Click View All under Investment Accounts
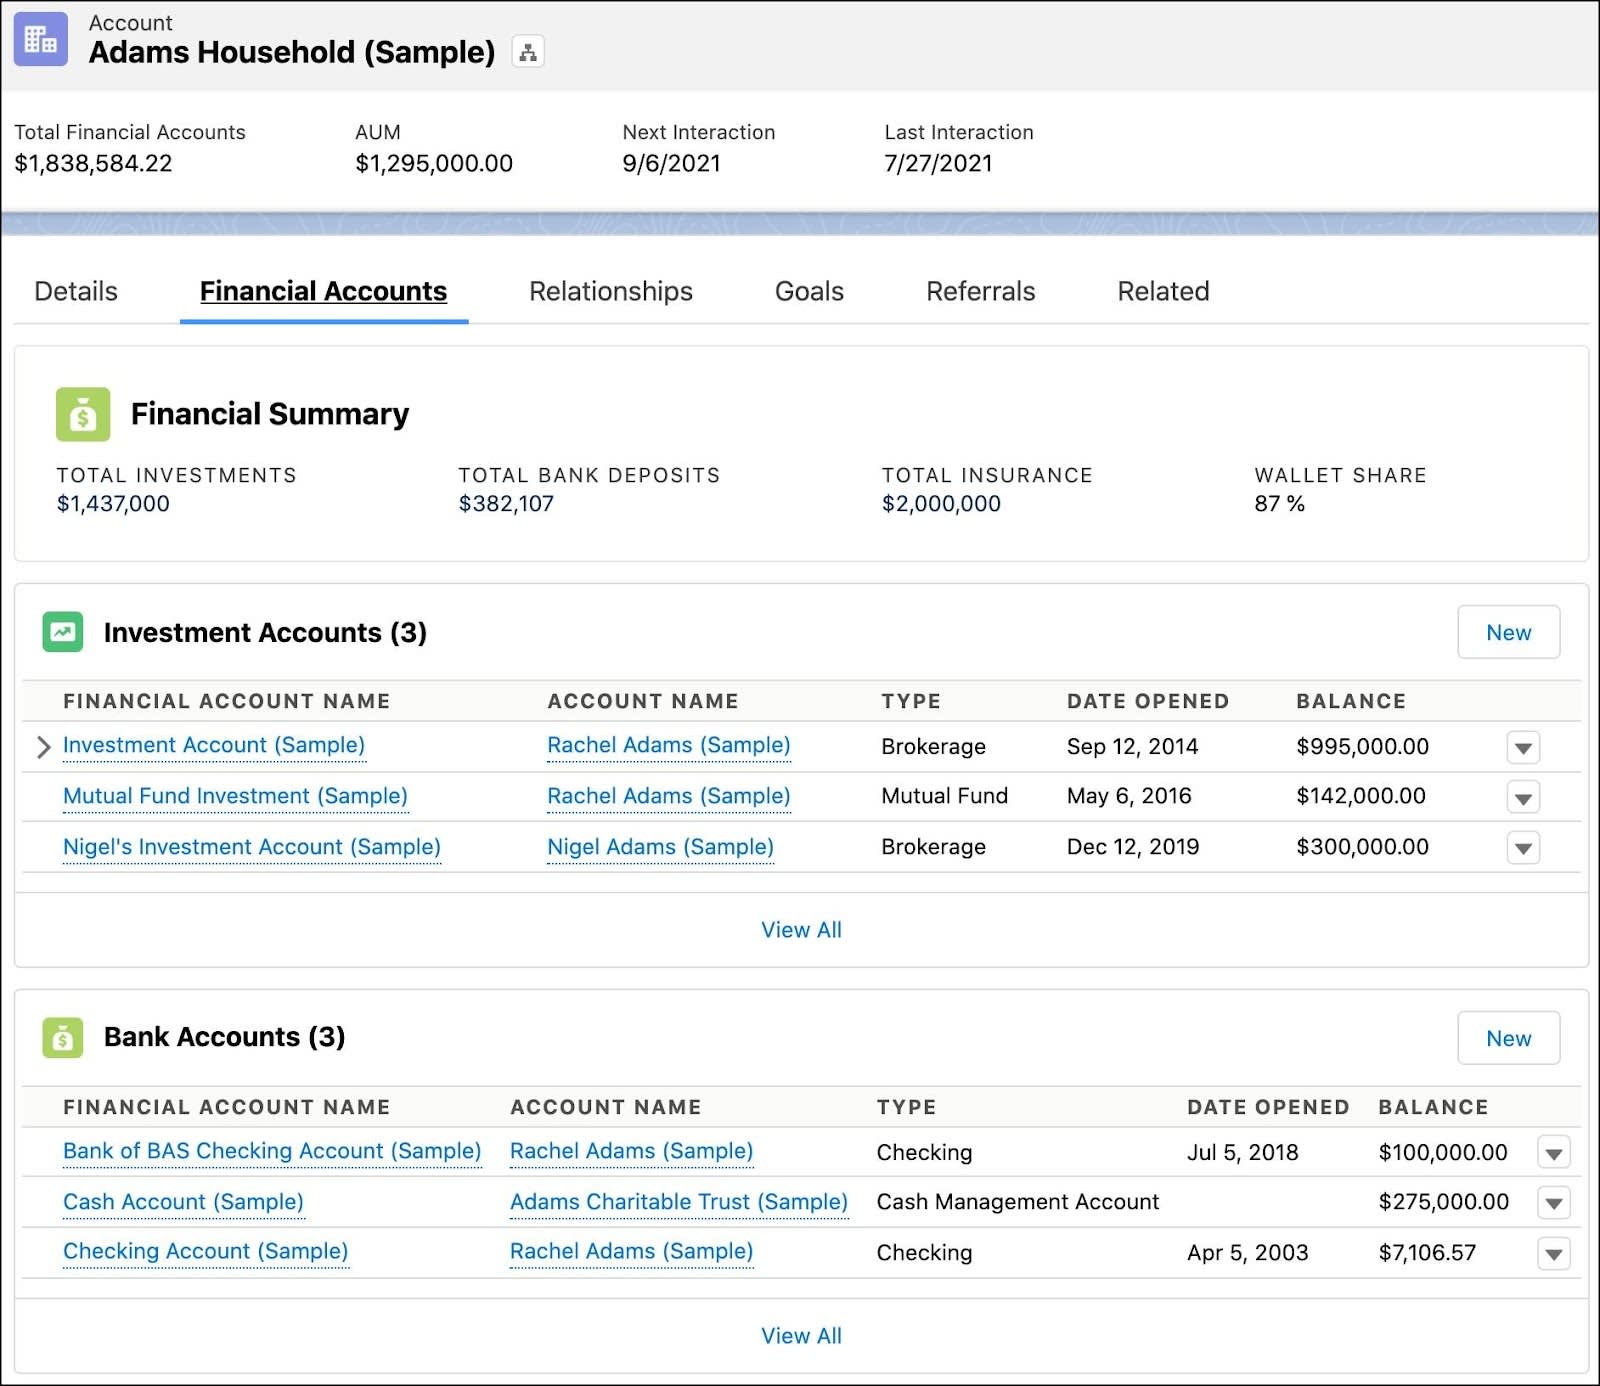This screenshot has width=1600, height=1386. click(x=801, y=929)
